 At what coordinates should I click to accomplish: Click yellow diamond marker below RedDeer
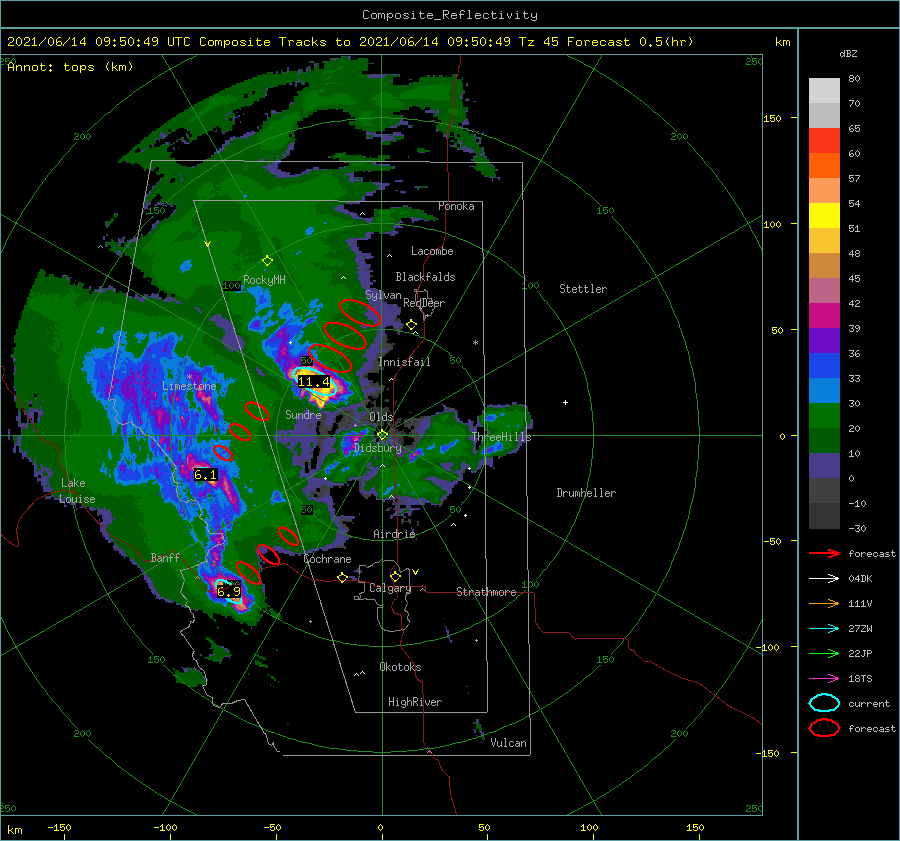click(x=412, y=325)
